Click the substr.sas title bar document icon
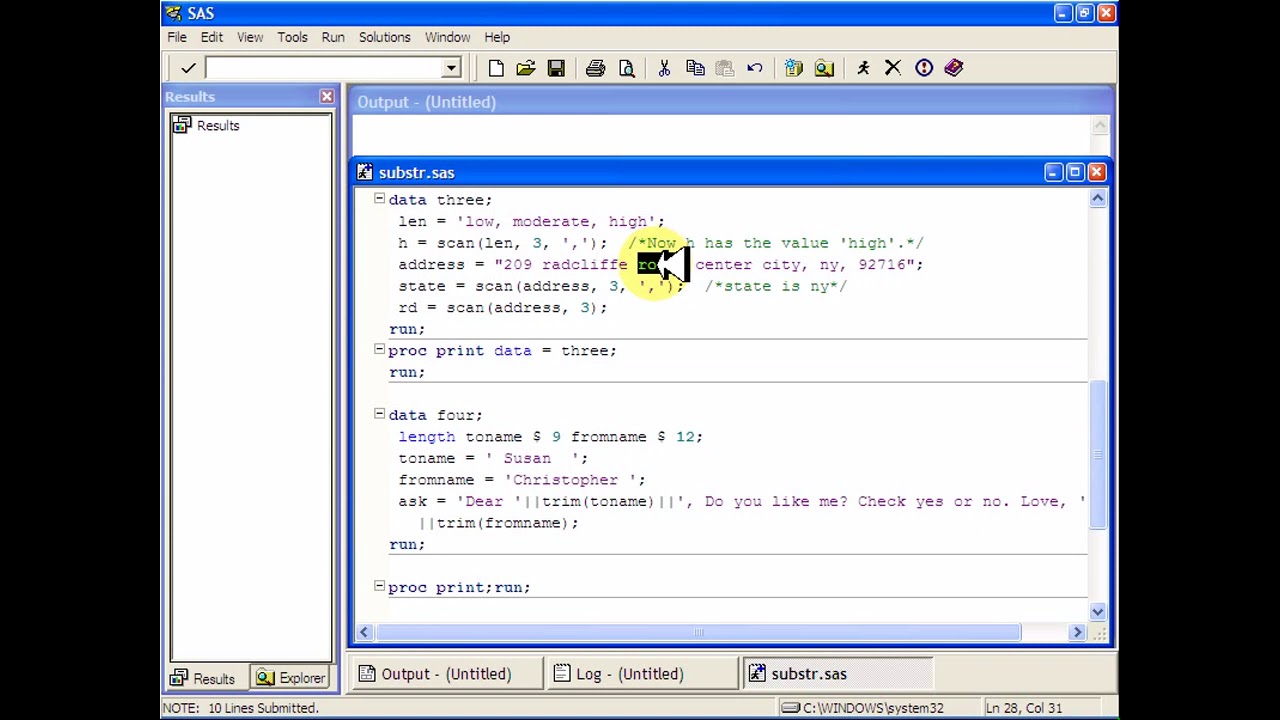The image size is (1280, 720). (x=365, y=172)
